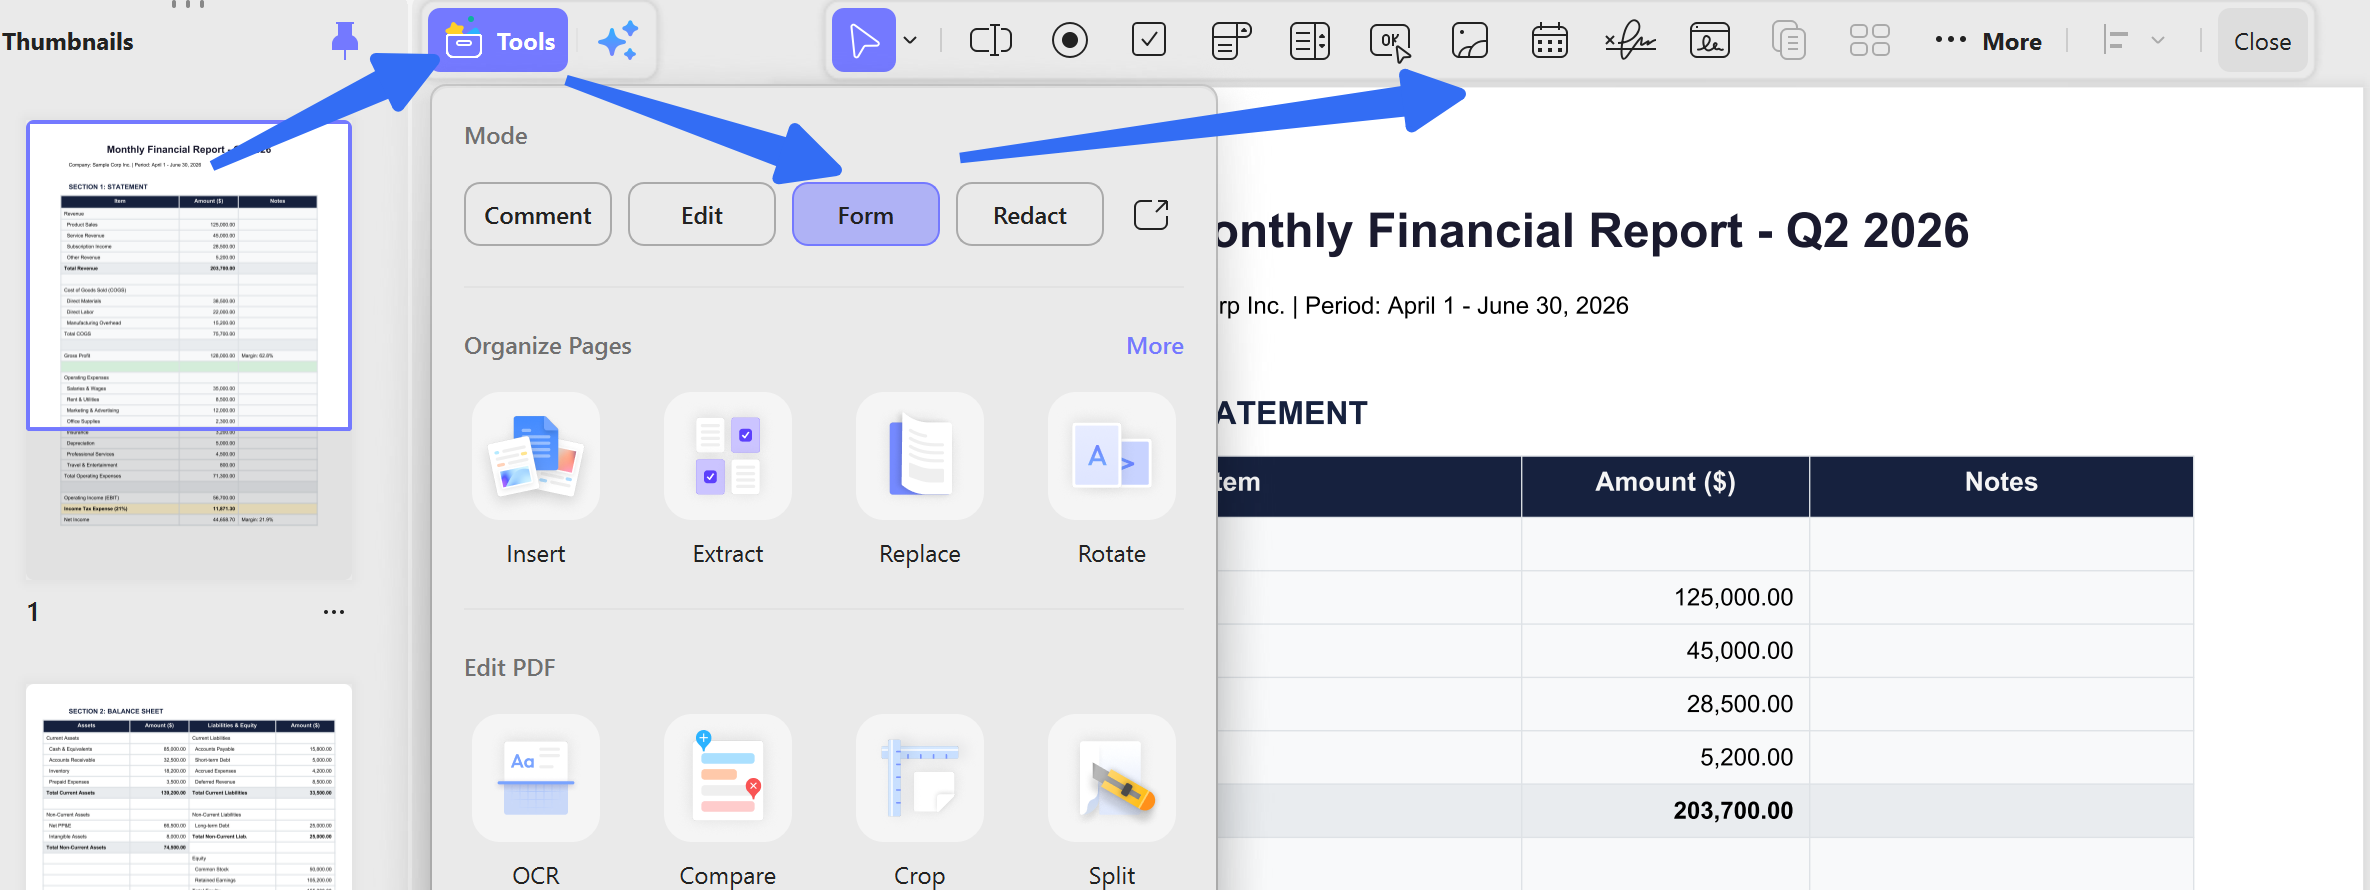2370x890 pixels.
Task: Click the duplicate fields across pages icon
Action: coord(1789,41)
